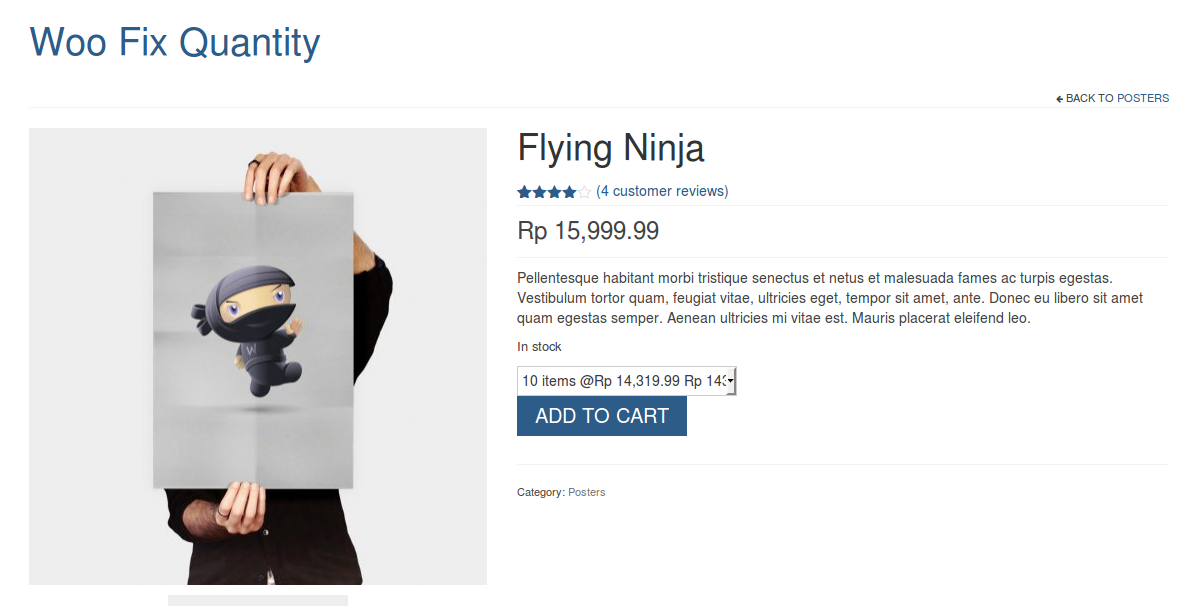The width and height of the screenshot is (1187, 606).
Task: Click the ADD TO CART button
Action: pyautogui.click(x=602, y=416)
